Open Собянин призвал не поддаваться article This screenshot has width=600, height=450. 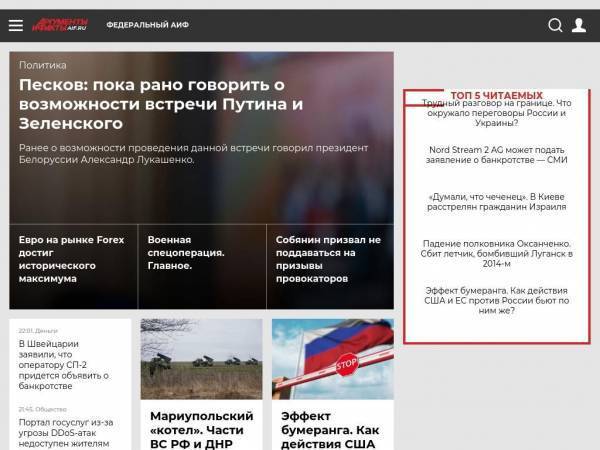point(328,259)
